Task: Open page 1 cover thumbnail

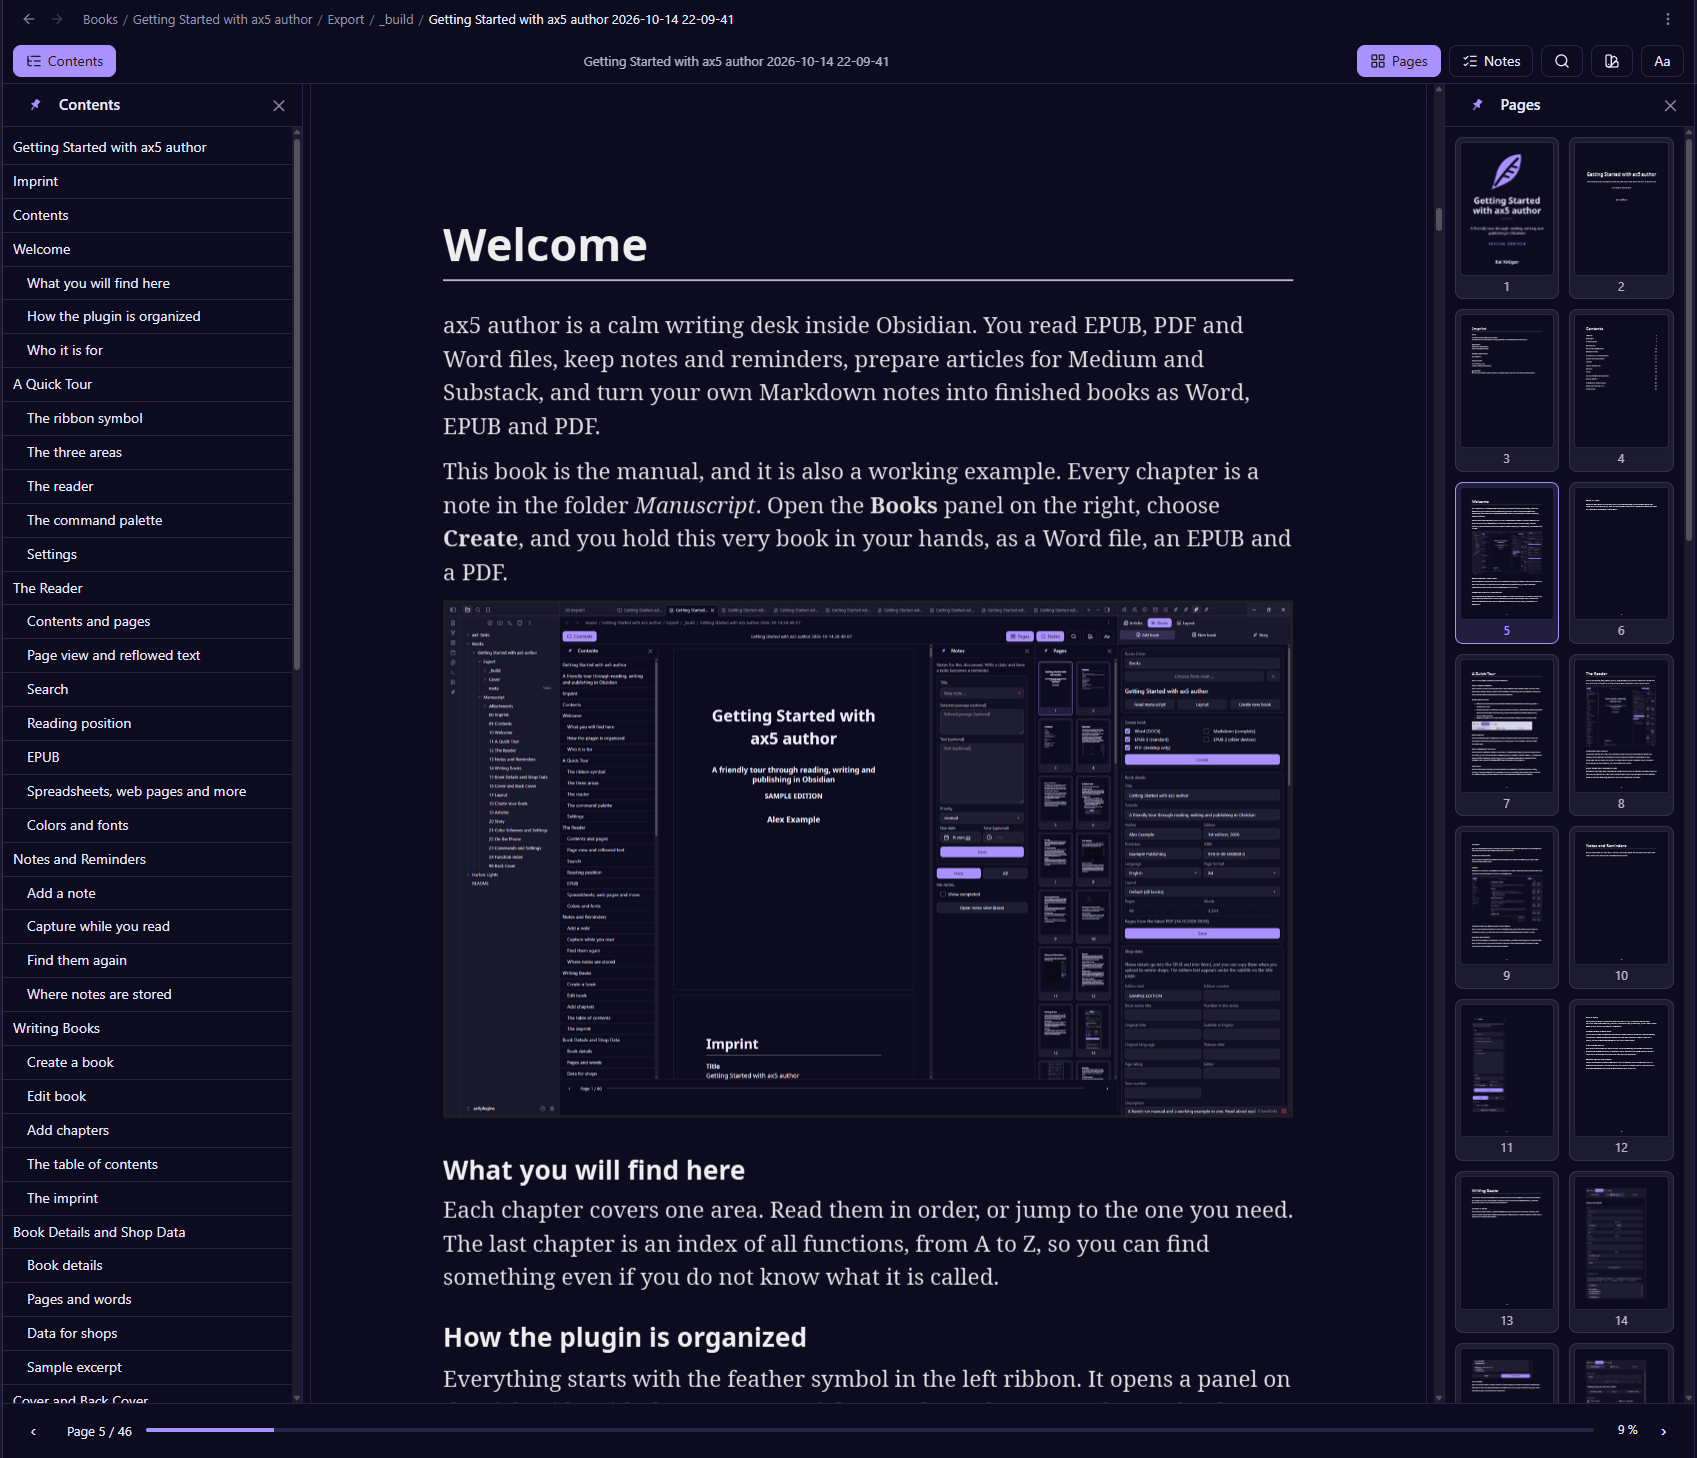Action: (x=1507, y=218)
